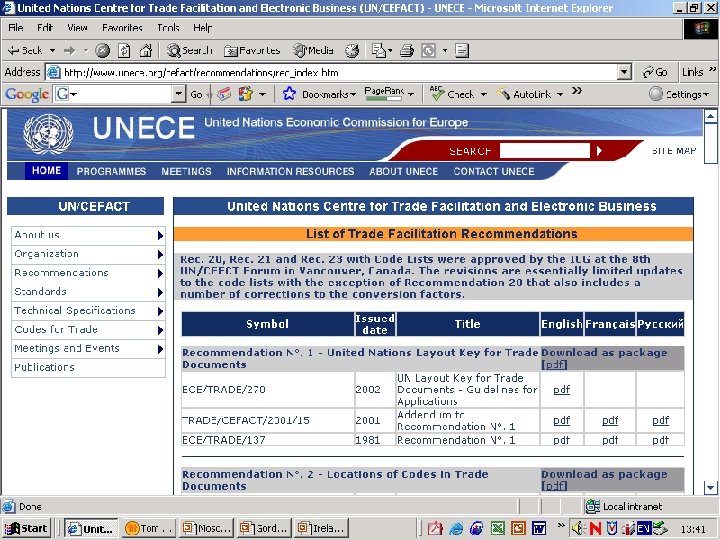
Task: Download Recommendation No. 1 package pdf
Action: pyautogui.click(x=554, y=365)
